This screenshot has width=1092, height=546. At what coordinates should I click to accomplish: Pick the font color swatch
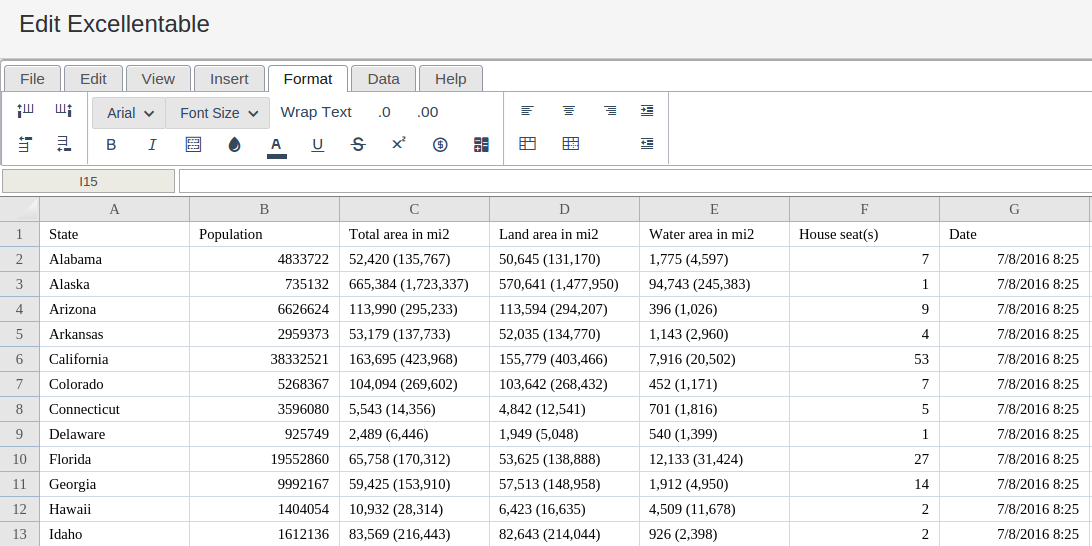pos(276,145)
